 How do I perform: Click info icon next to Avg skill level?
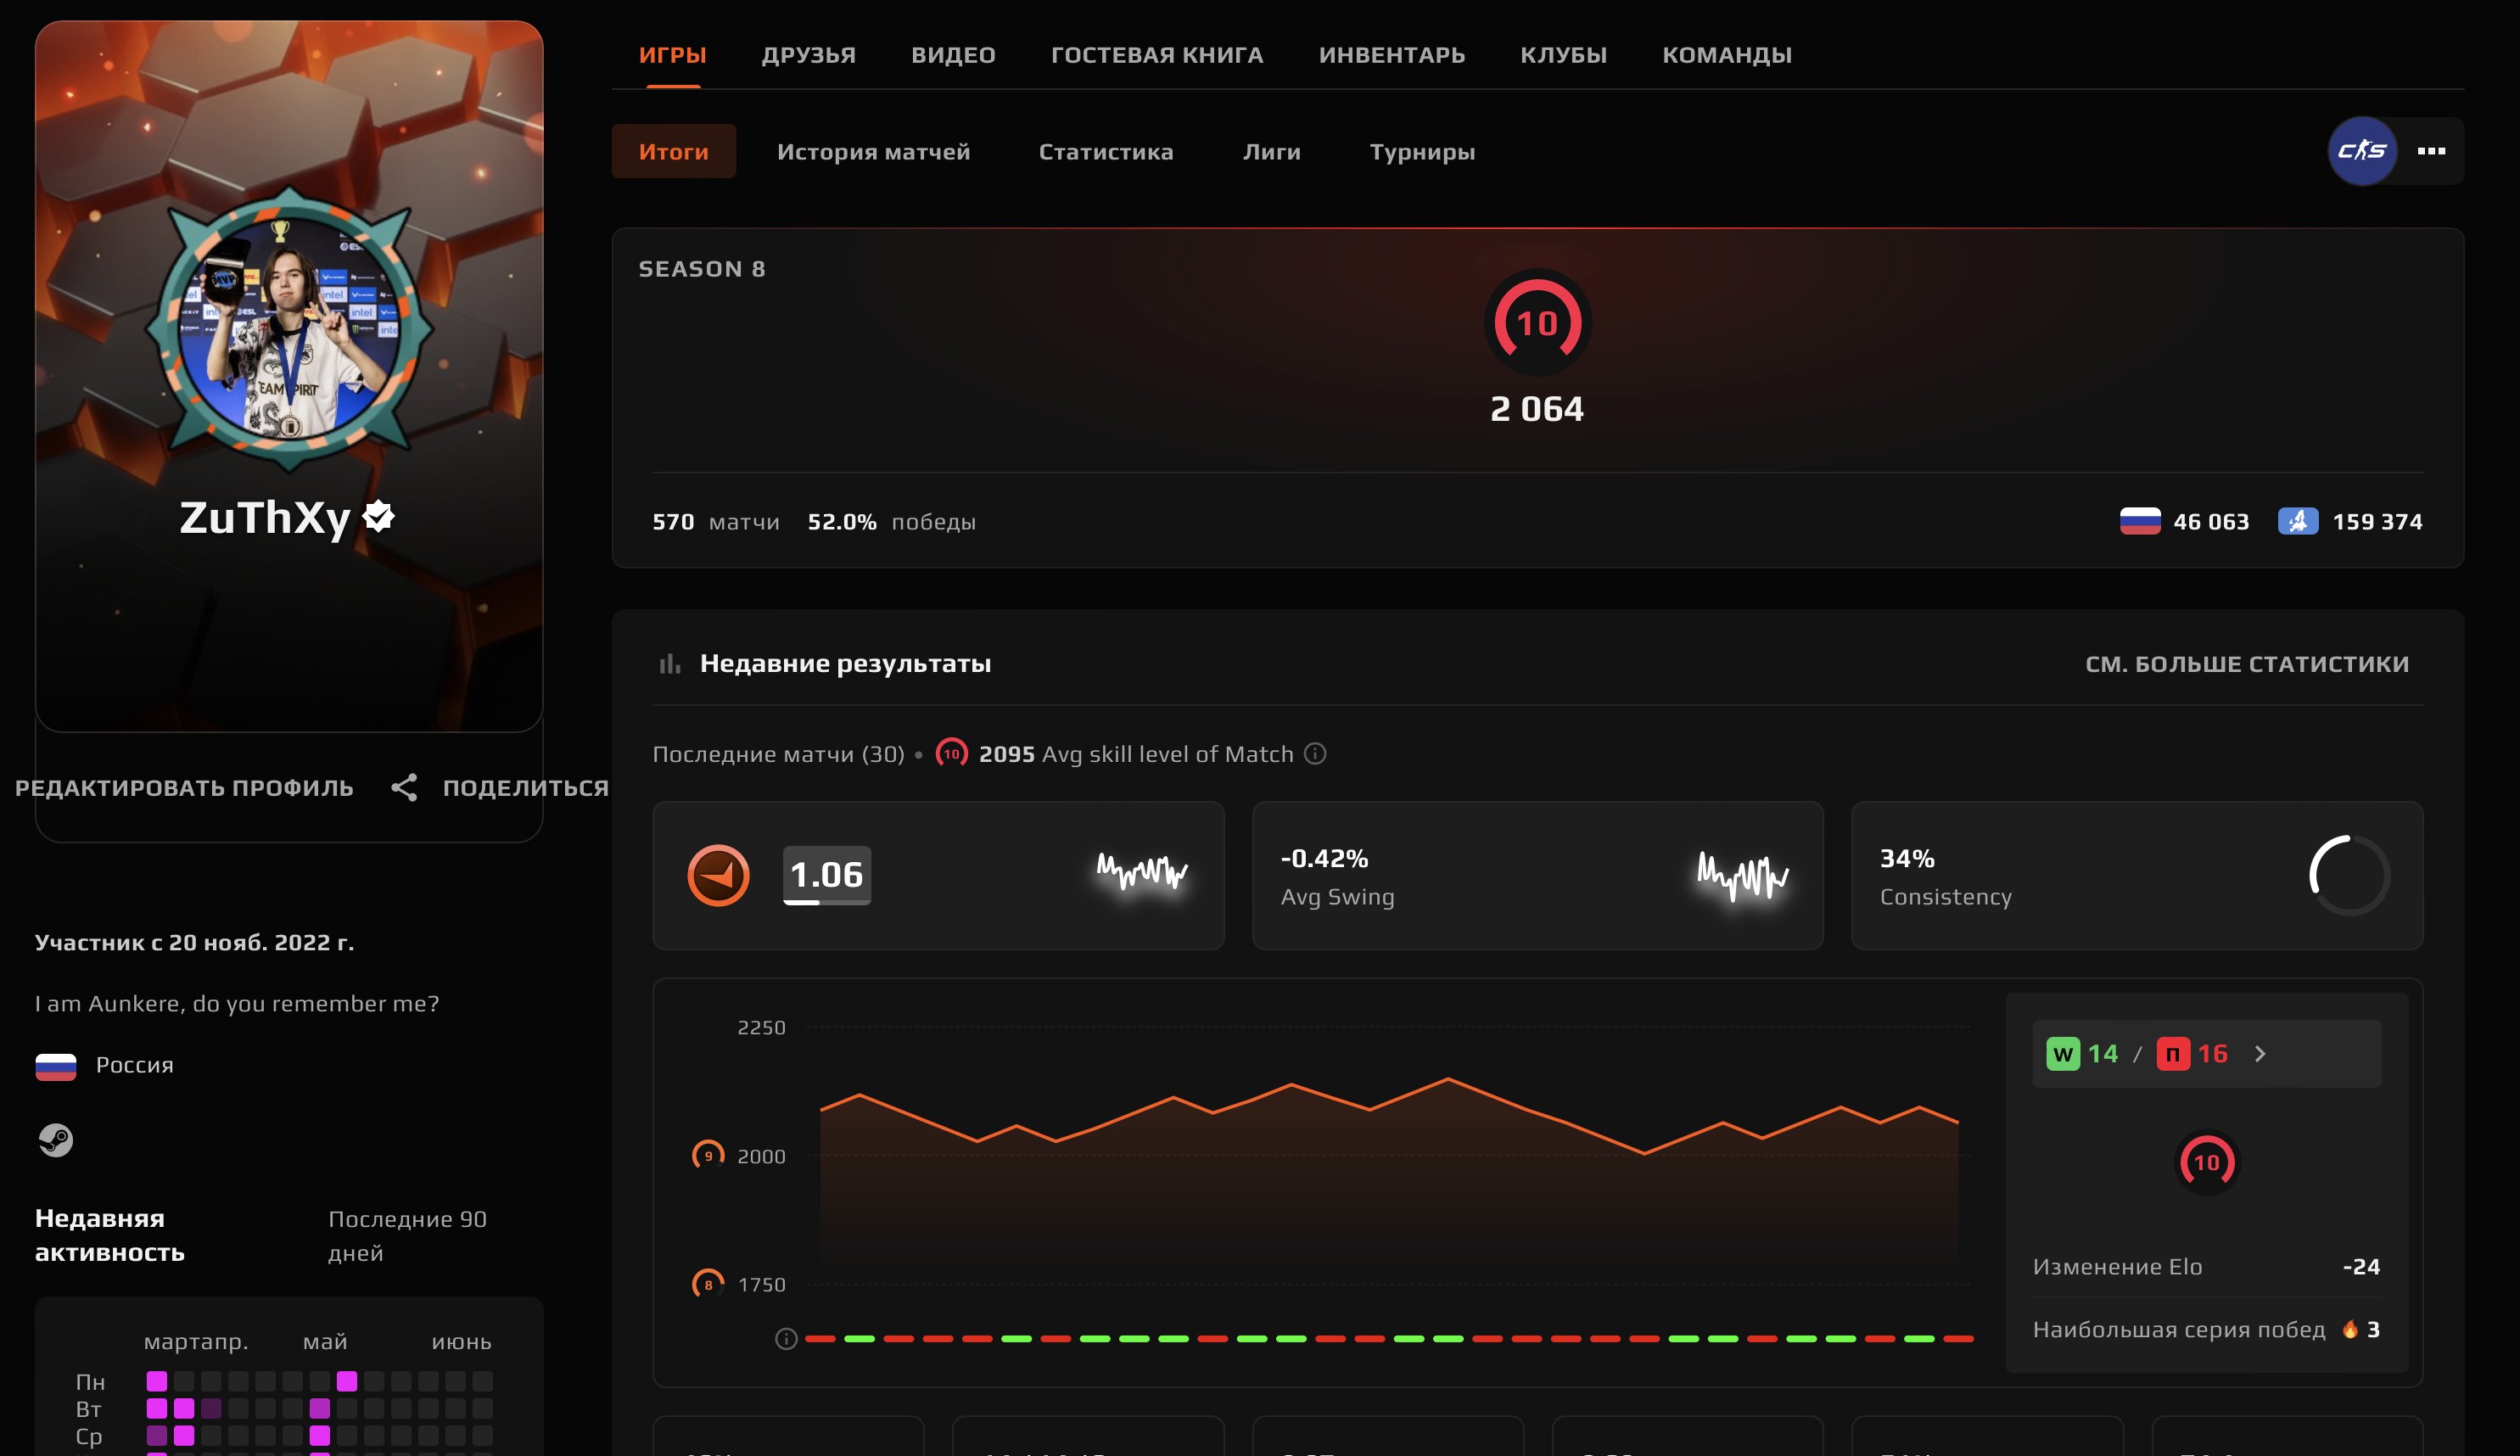[1316, 753]
